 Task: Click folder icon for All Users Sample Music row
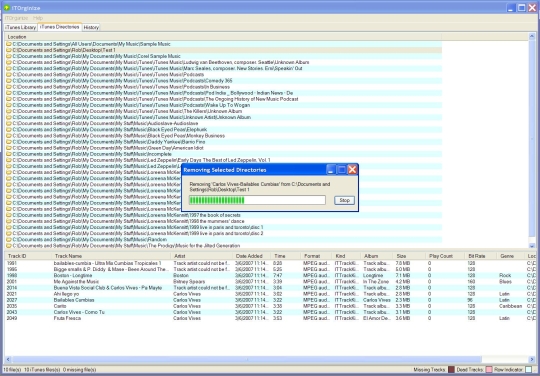click(x=9, y=44)
